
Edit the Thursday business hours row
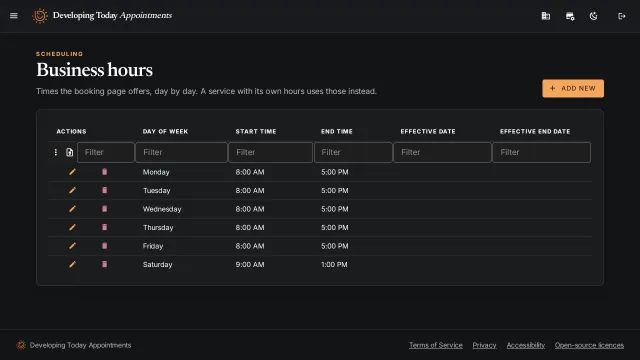(x=72, y=227)
